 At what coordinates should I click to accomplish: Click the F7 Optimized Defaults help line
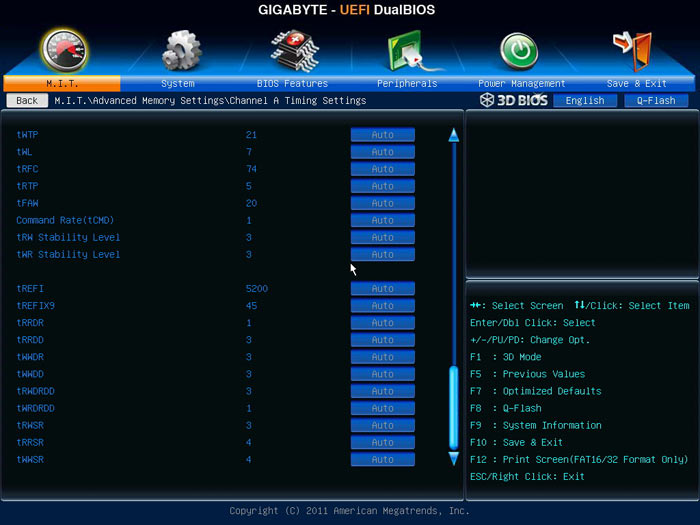point(536,391)
